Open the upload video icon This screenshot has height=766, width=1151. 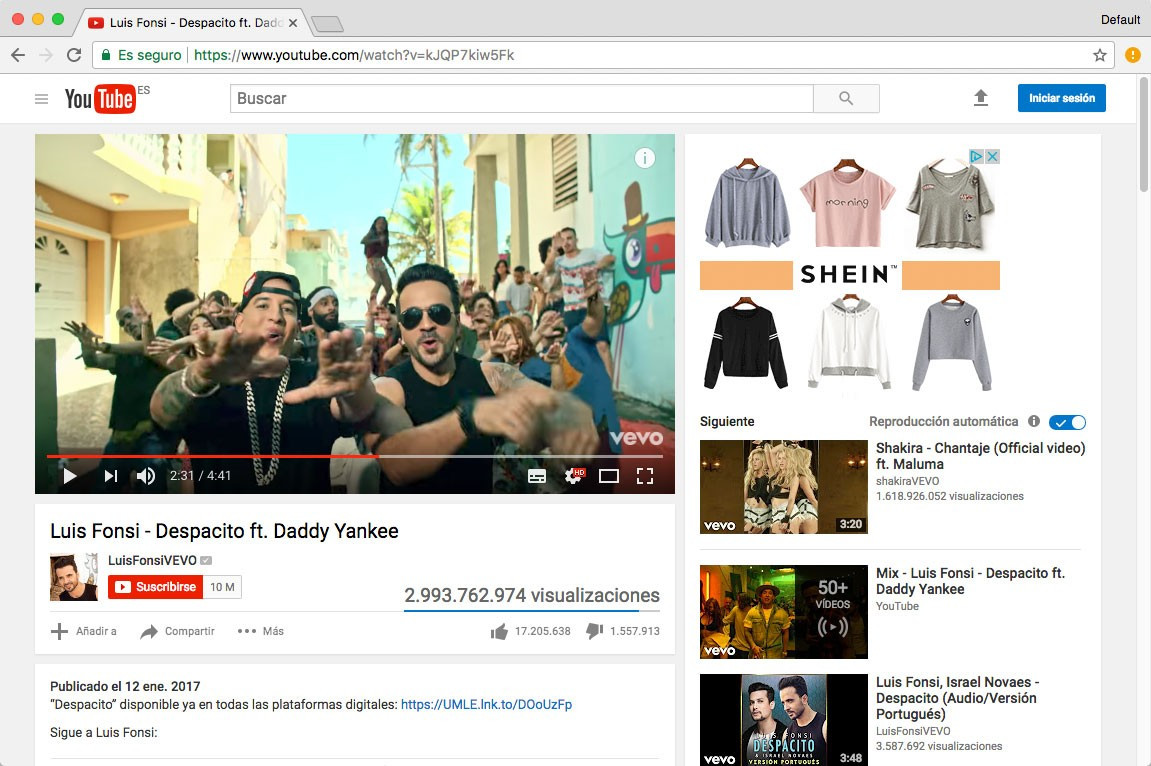click(981, 98)
